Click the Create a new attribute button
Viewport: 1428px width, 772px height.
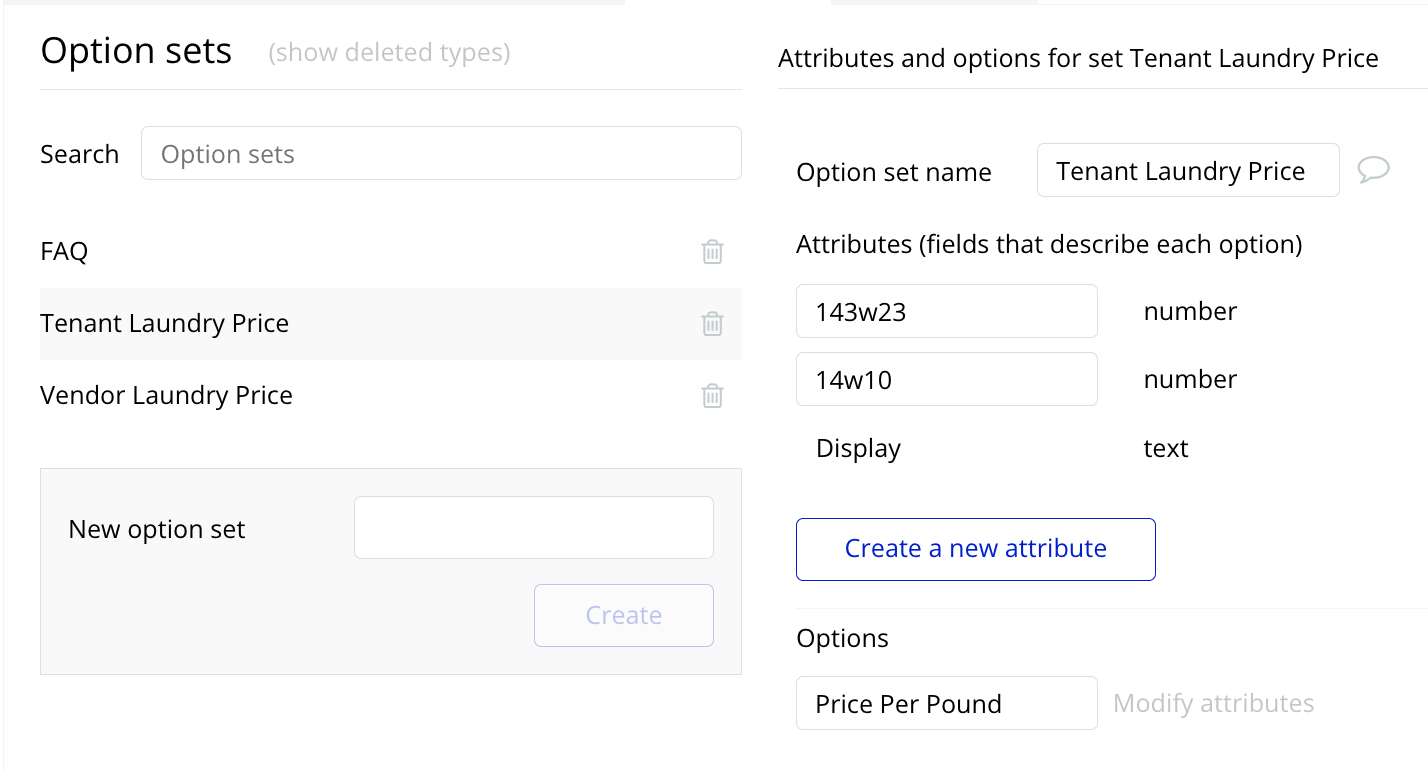click(975, 549)
